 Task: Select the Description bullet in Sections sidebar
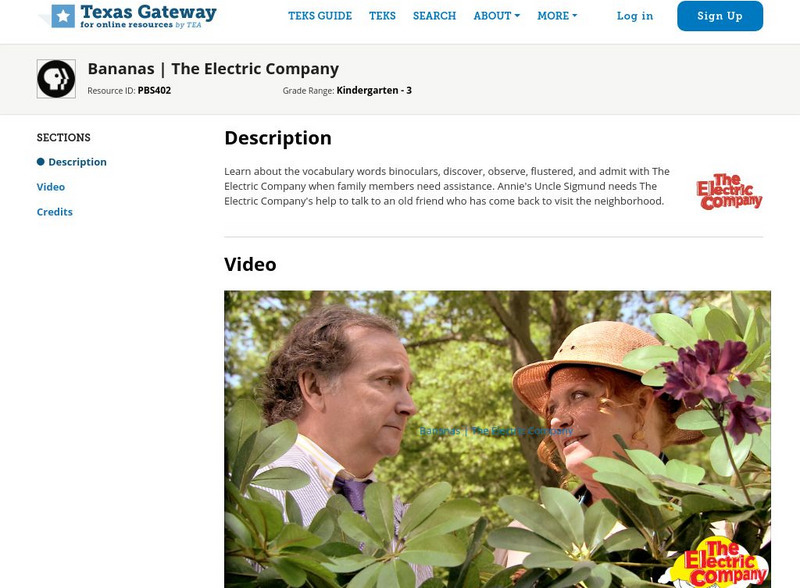(41, 162)
